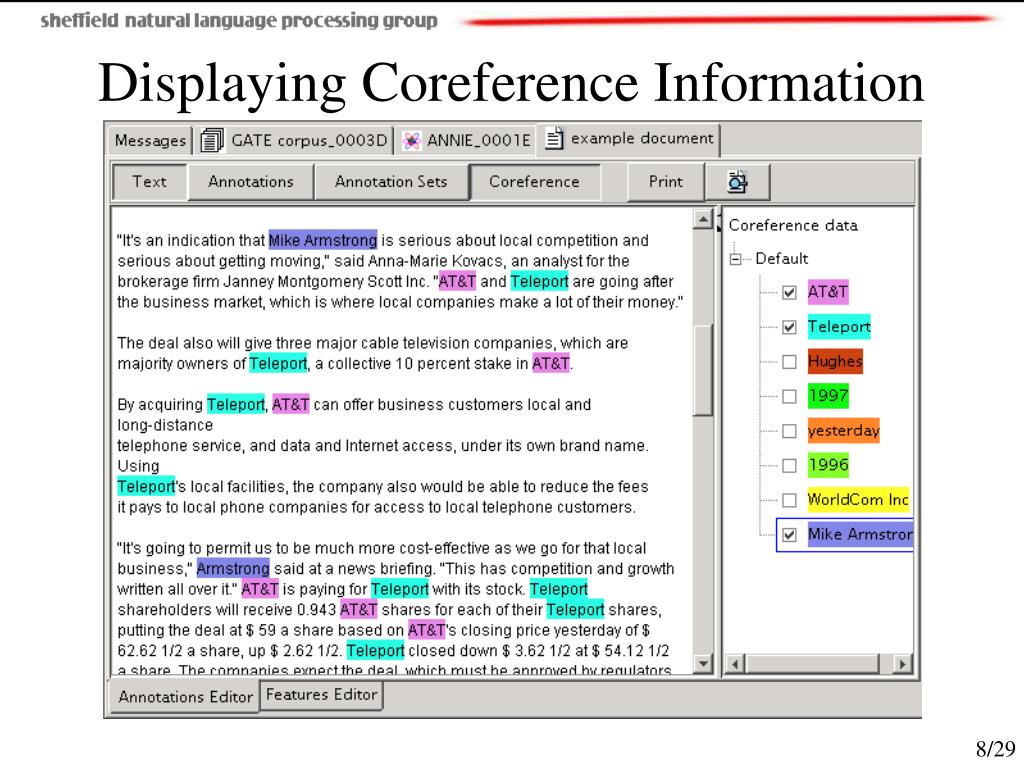Click the icon button right of Print
1024x768 pixels.
coord(737,182)
